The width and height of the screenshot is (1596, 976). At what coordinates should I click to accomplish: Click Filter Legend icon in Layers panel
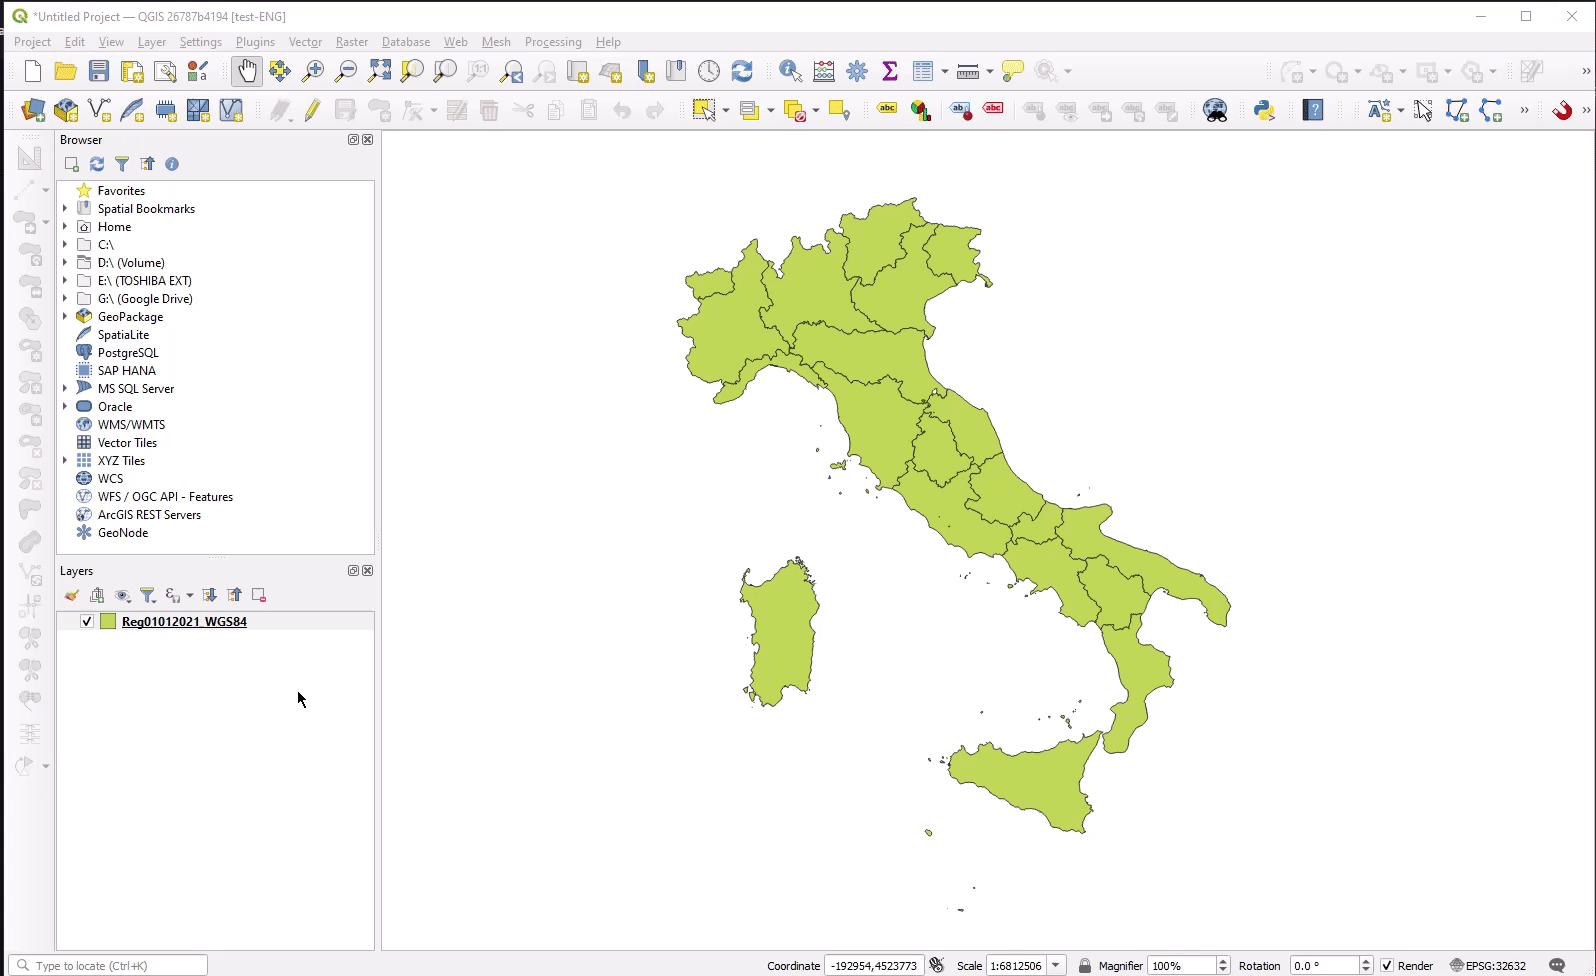(x=147, y=596)
